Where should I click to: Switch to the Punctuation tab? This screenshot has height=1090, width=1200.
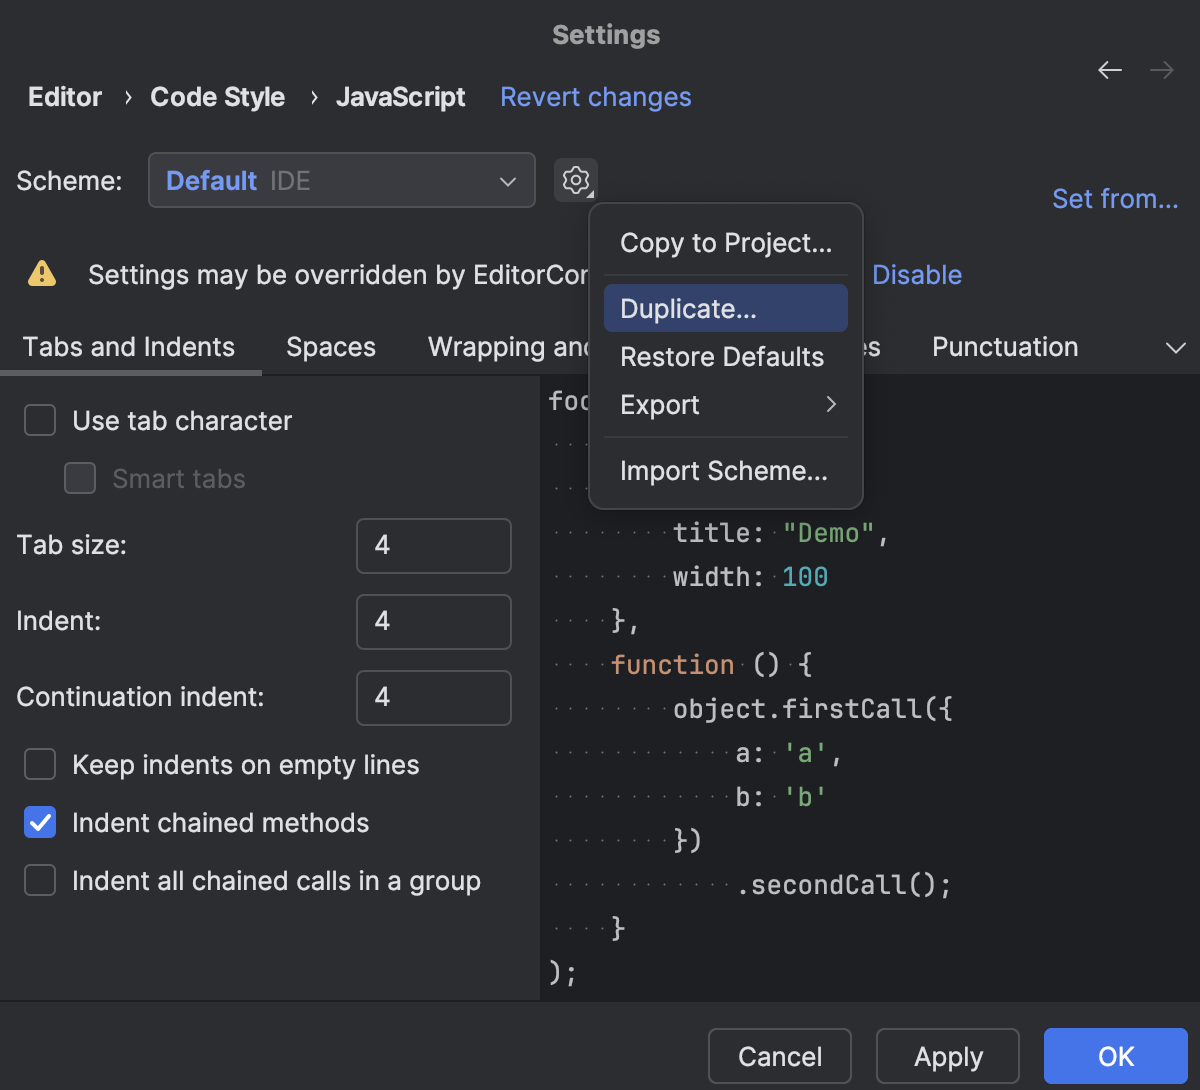pos(1005,347)
